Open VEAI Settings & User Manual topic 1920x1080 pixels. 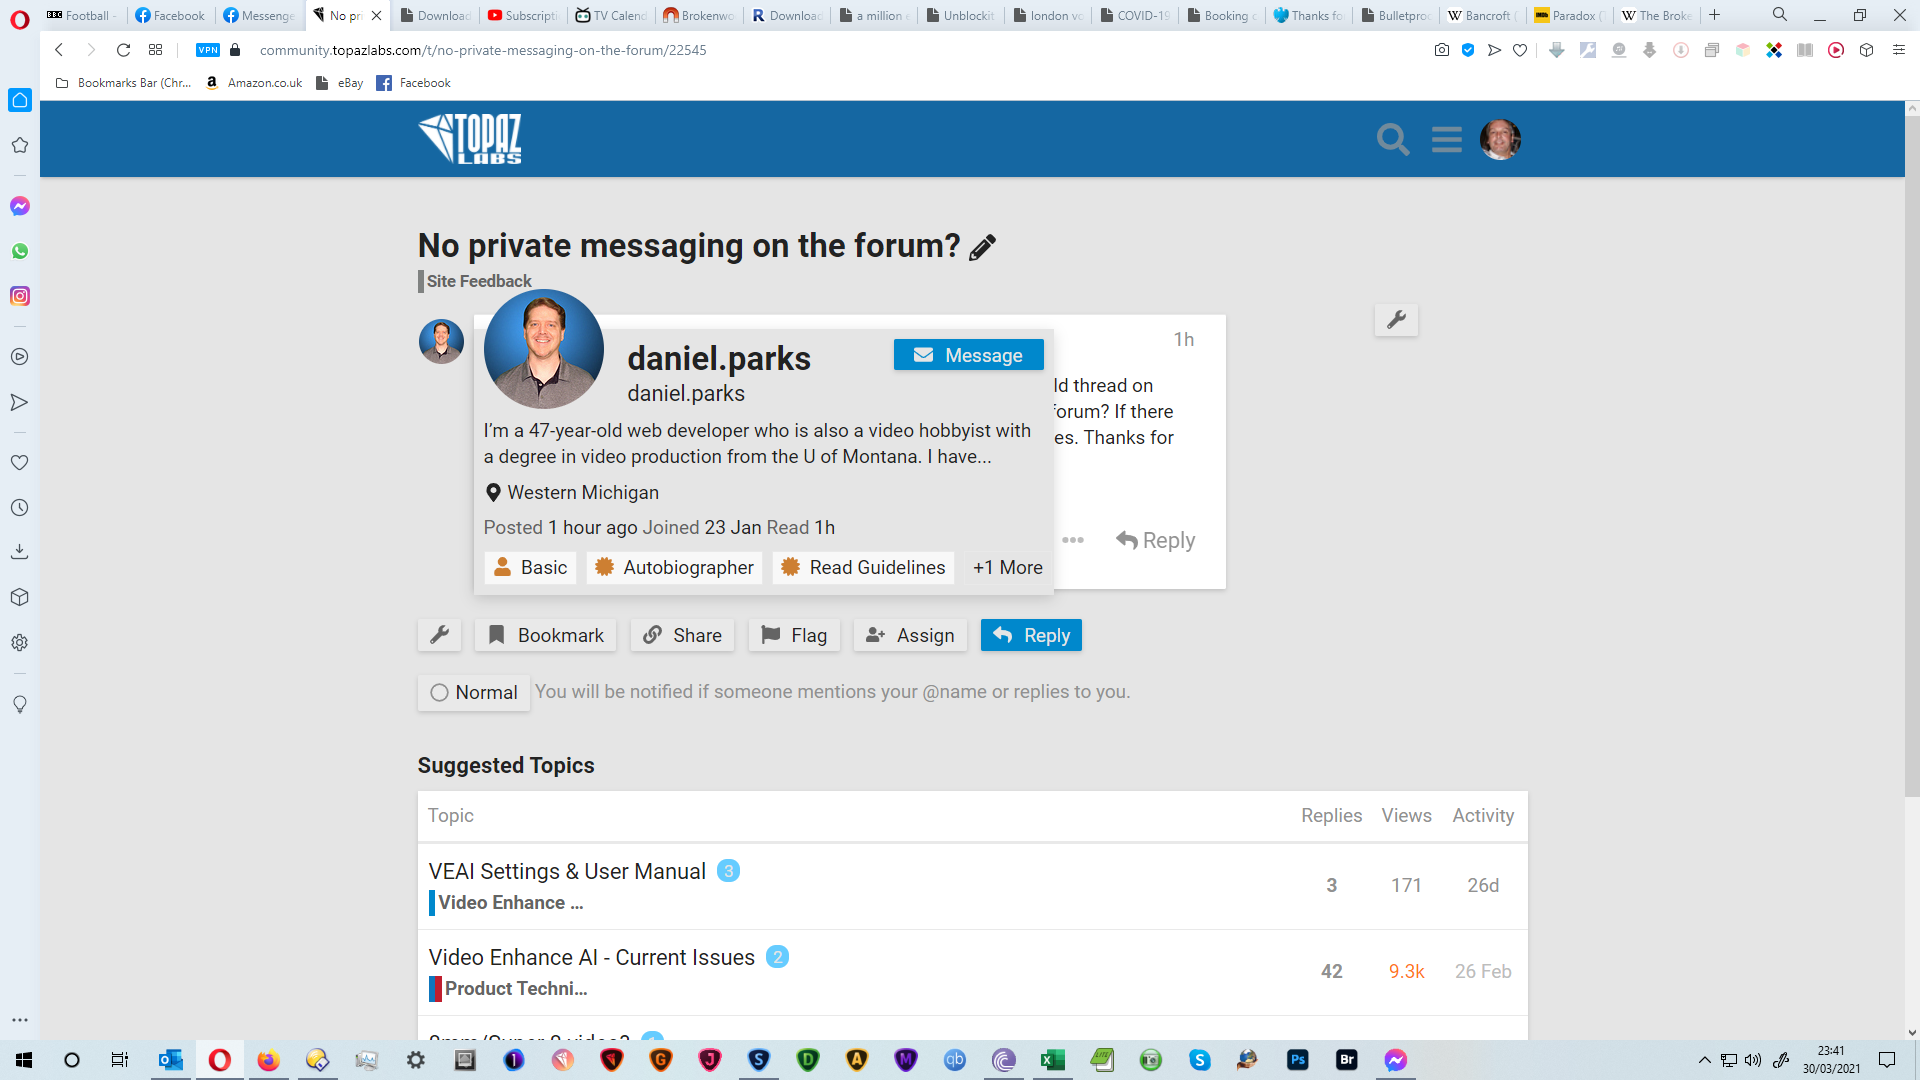(567, 871)
